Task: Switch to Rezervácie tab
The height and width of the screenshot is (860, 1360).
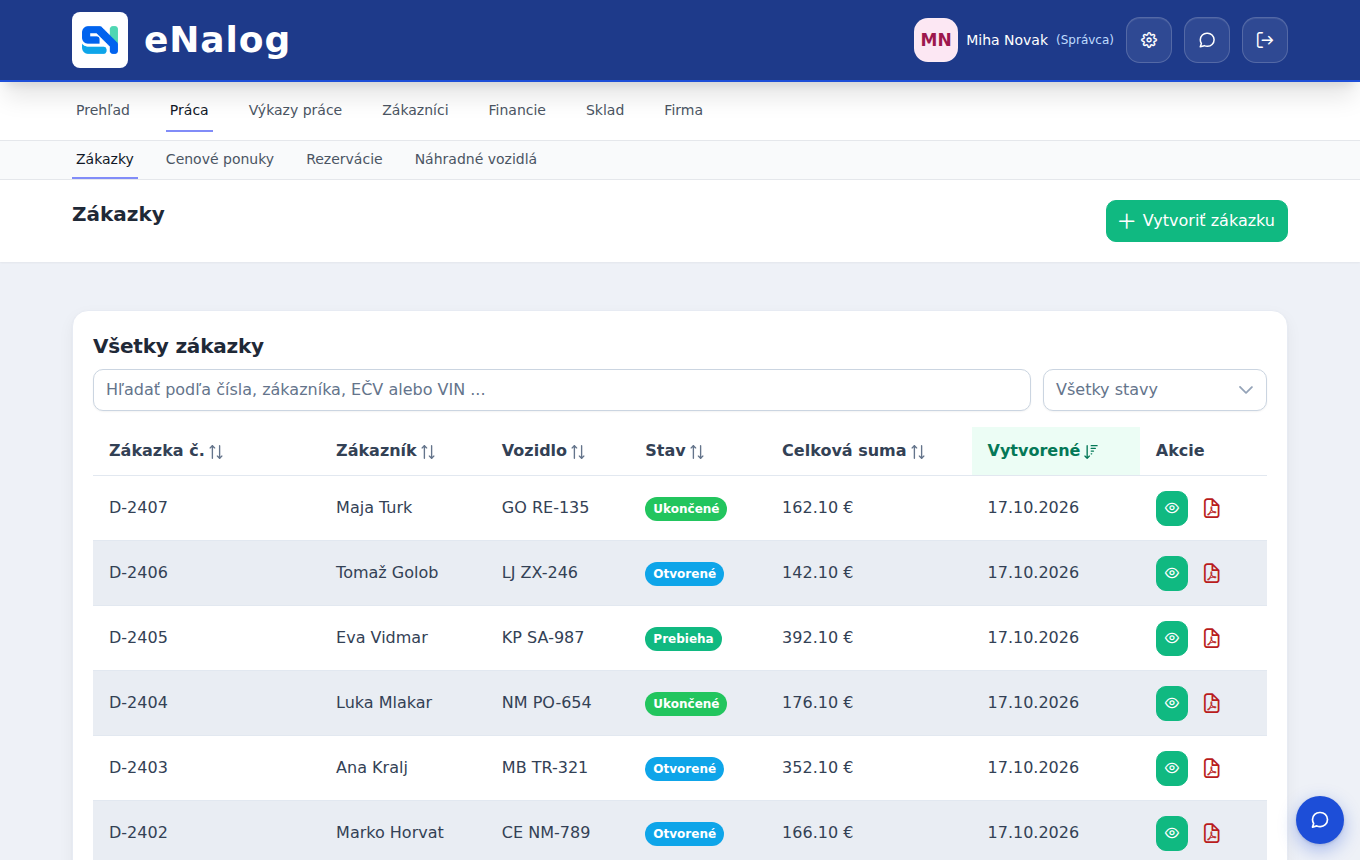Action: click(x=344, y=159)
